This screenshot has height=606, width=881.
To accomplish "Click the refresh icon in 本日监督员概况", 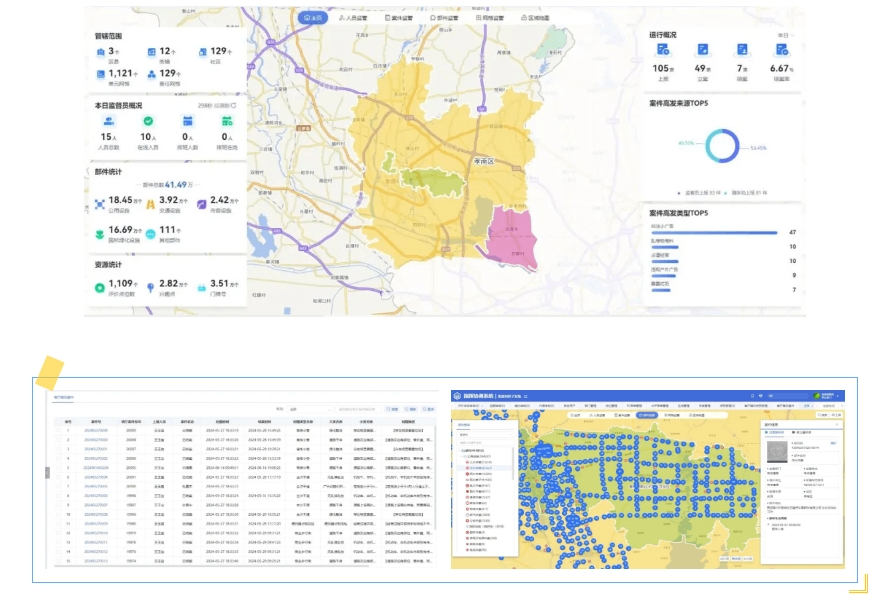I will [236, 105].
